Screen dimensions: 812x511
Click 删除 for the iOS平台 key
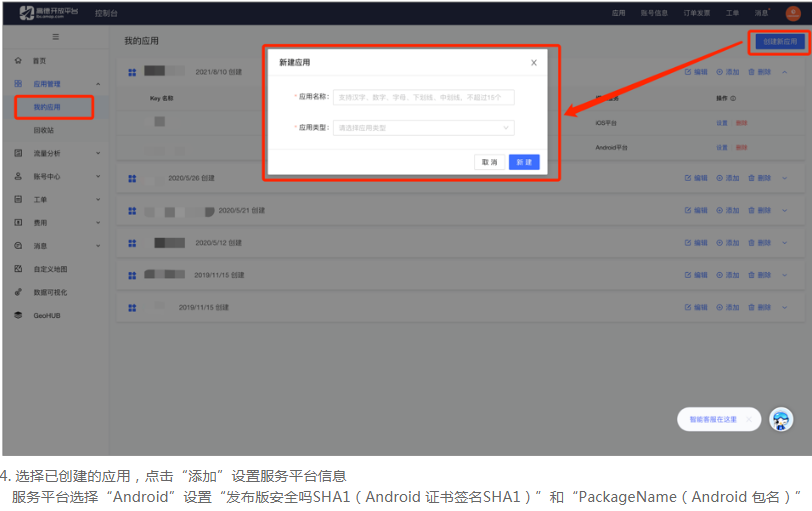click(742, 123)
